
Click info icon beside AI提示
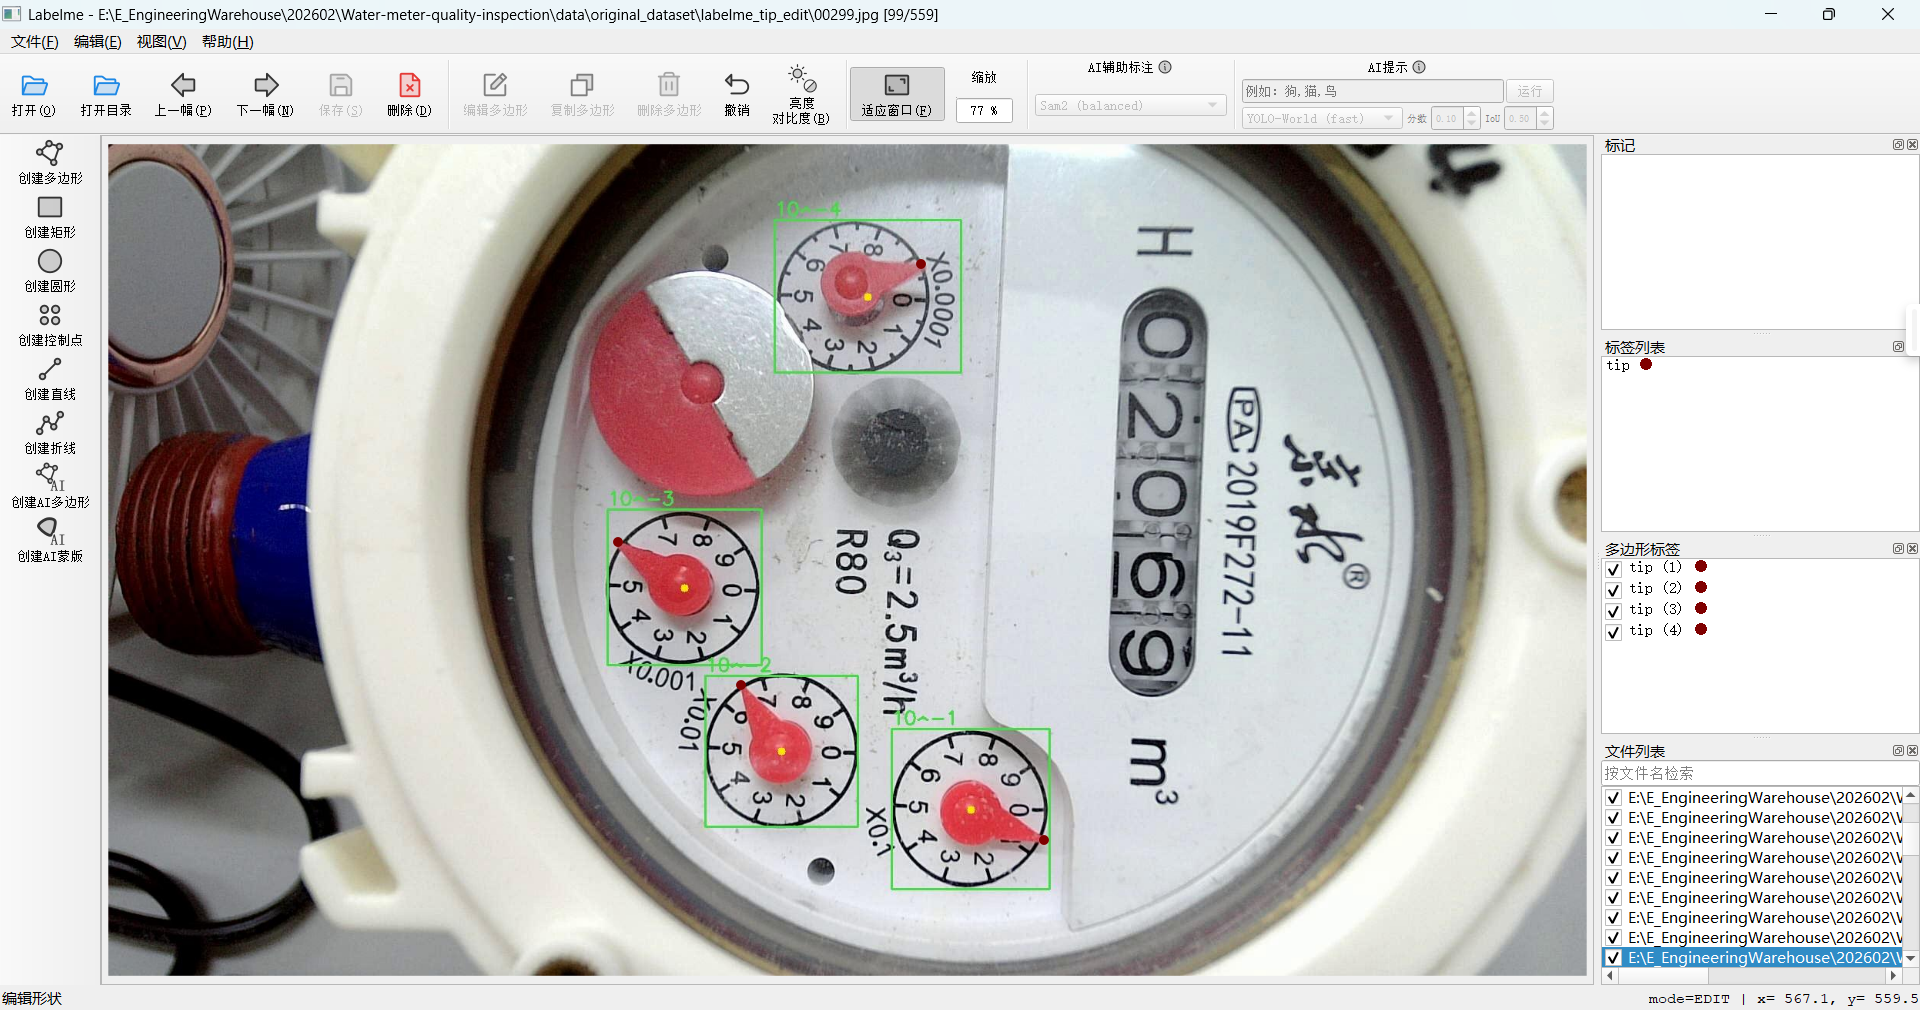[1419, 67]
